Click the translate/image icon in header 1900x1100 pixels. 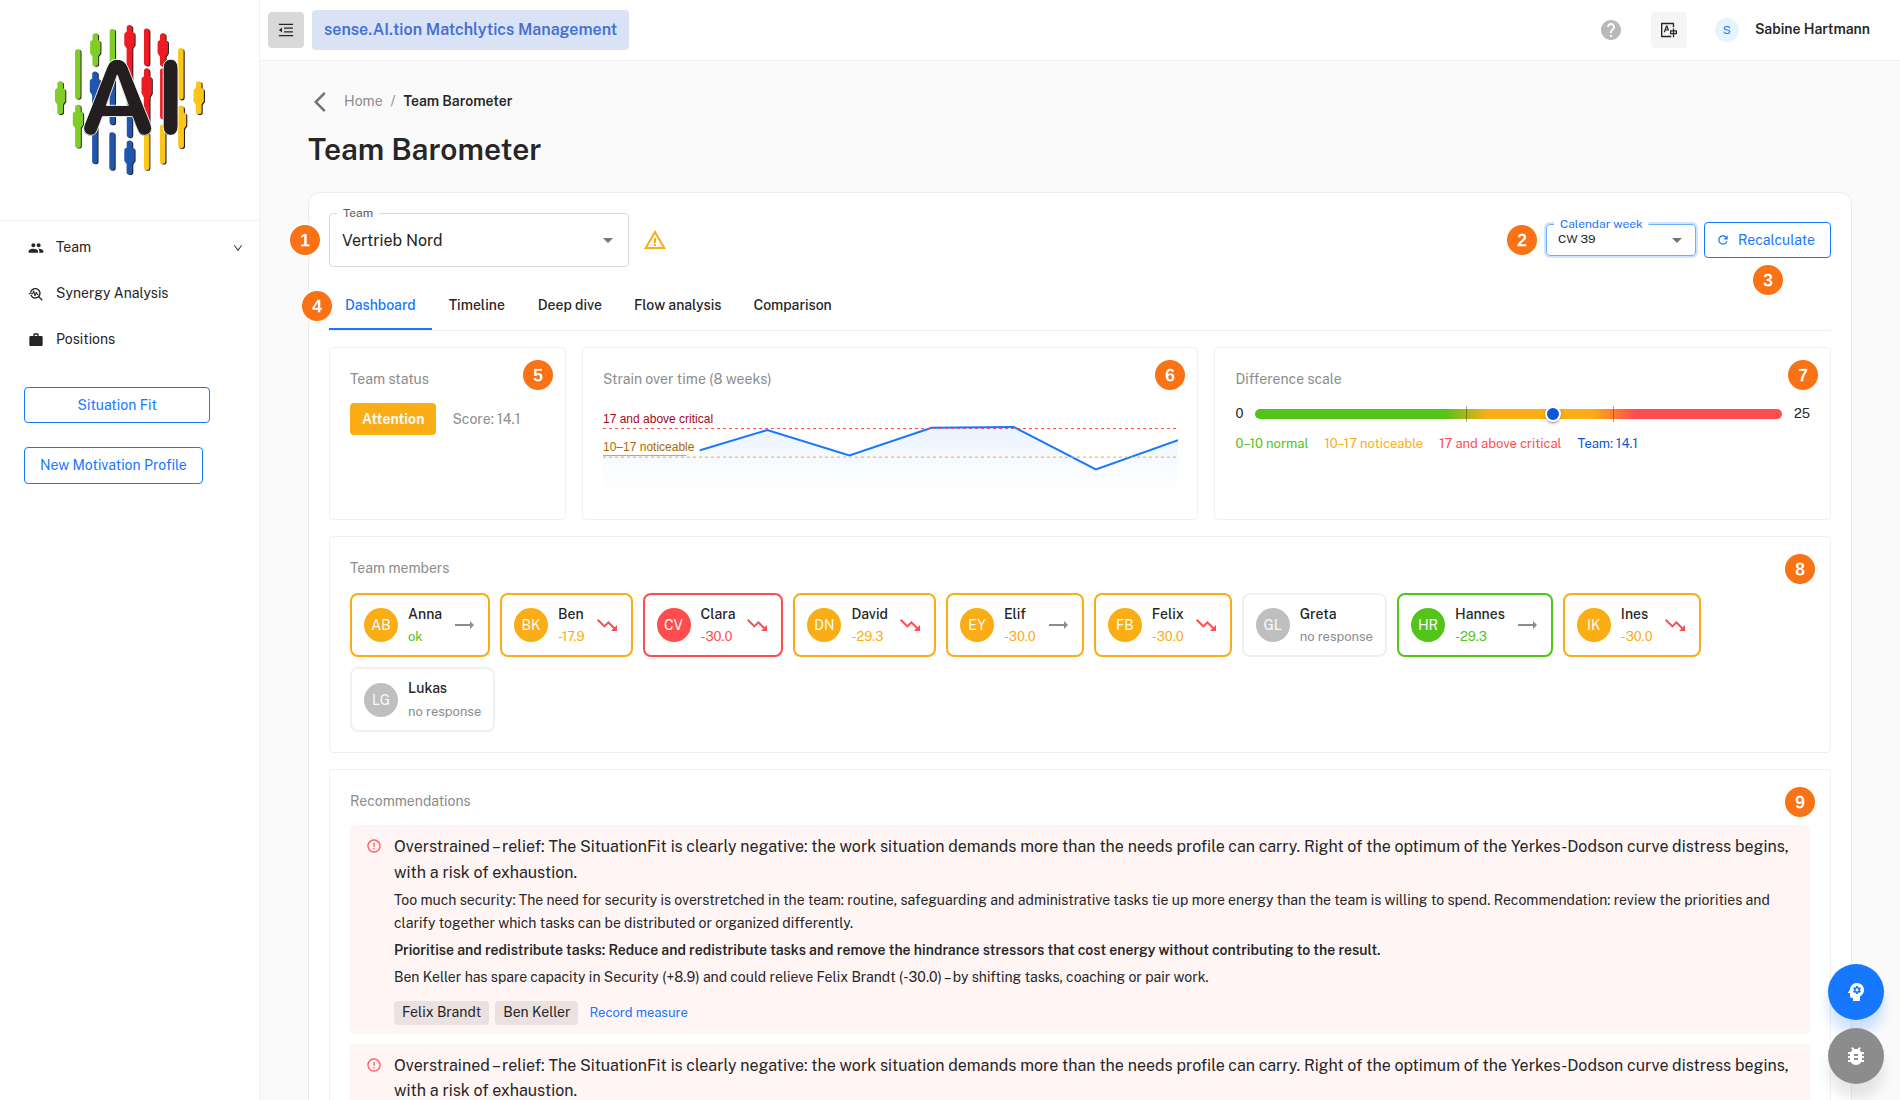click(x=1669, y=30)
